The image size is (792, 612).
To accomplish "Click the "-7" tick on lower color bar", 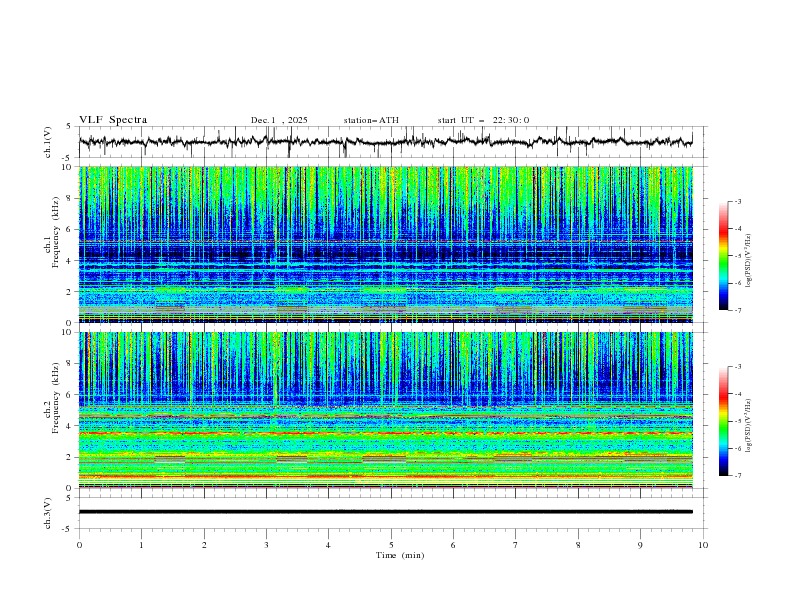I will (737, 475).
